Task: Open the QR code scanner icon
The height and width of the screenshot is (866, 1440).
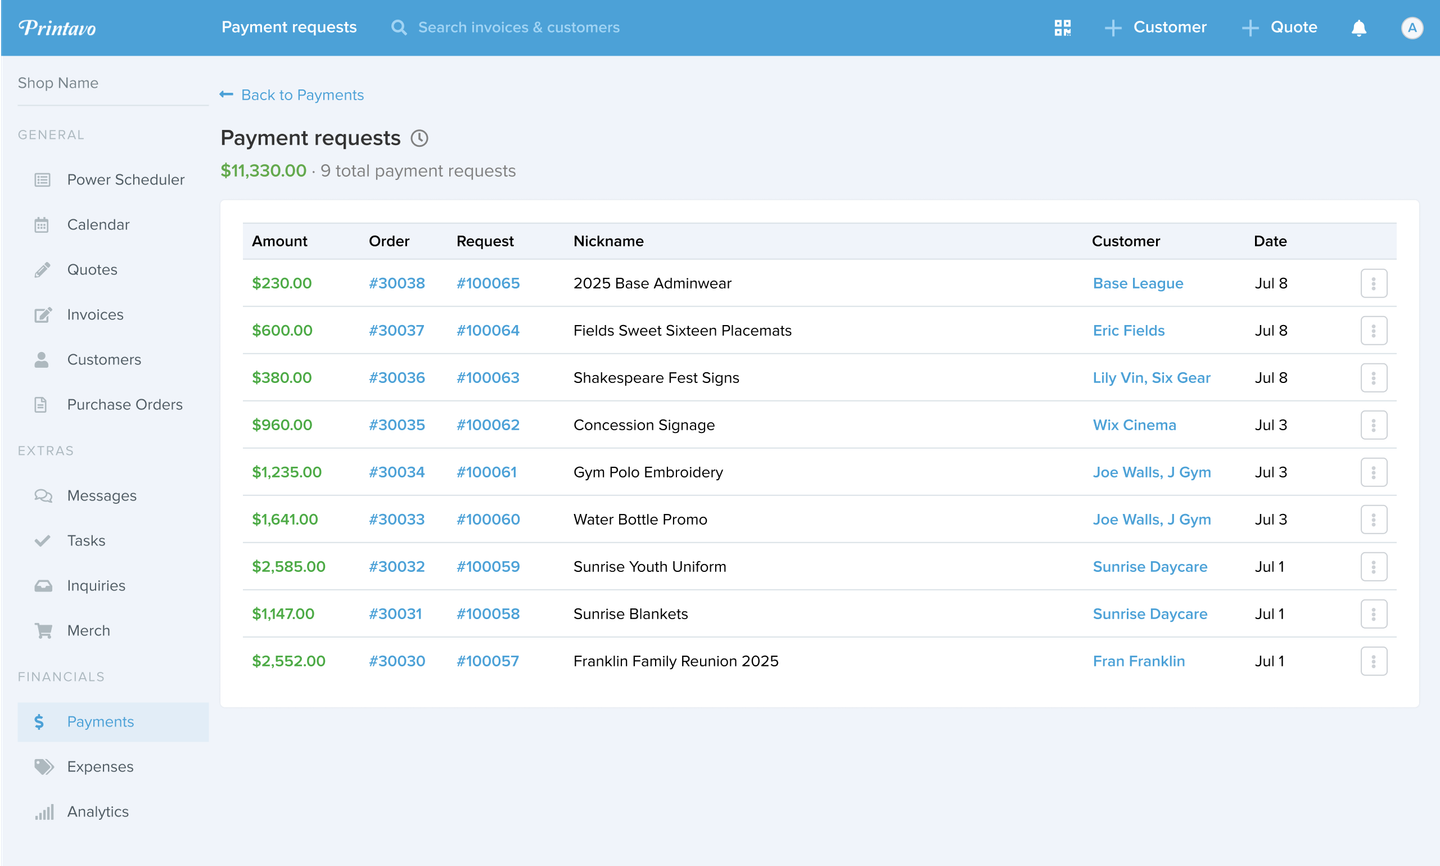Action: point(1062,28)
